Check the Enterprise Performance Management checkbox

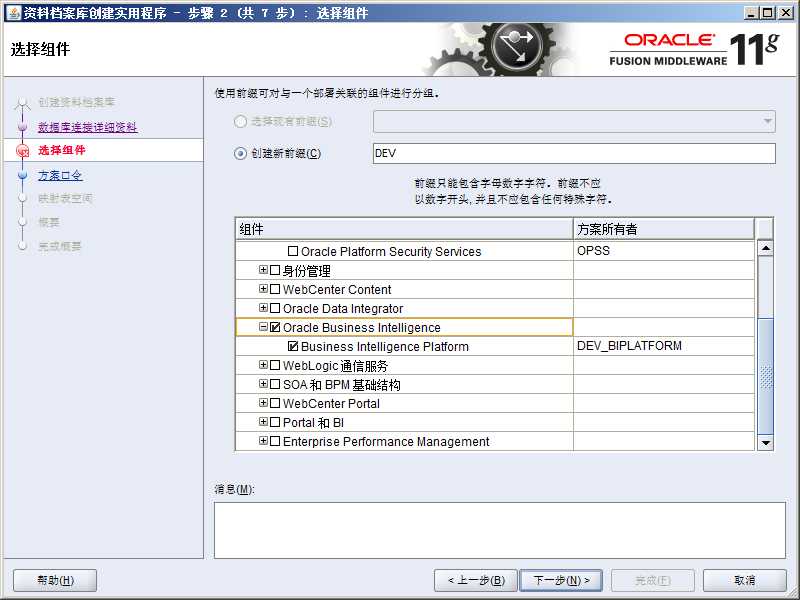click(275, 441)
